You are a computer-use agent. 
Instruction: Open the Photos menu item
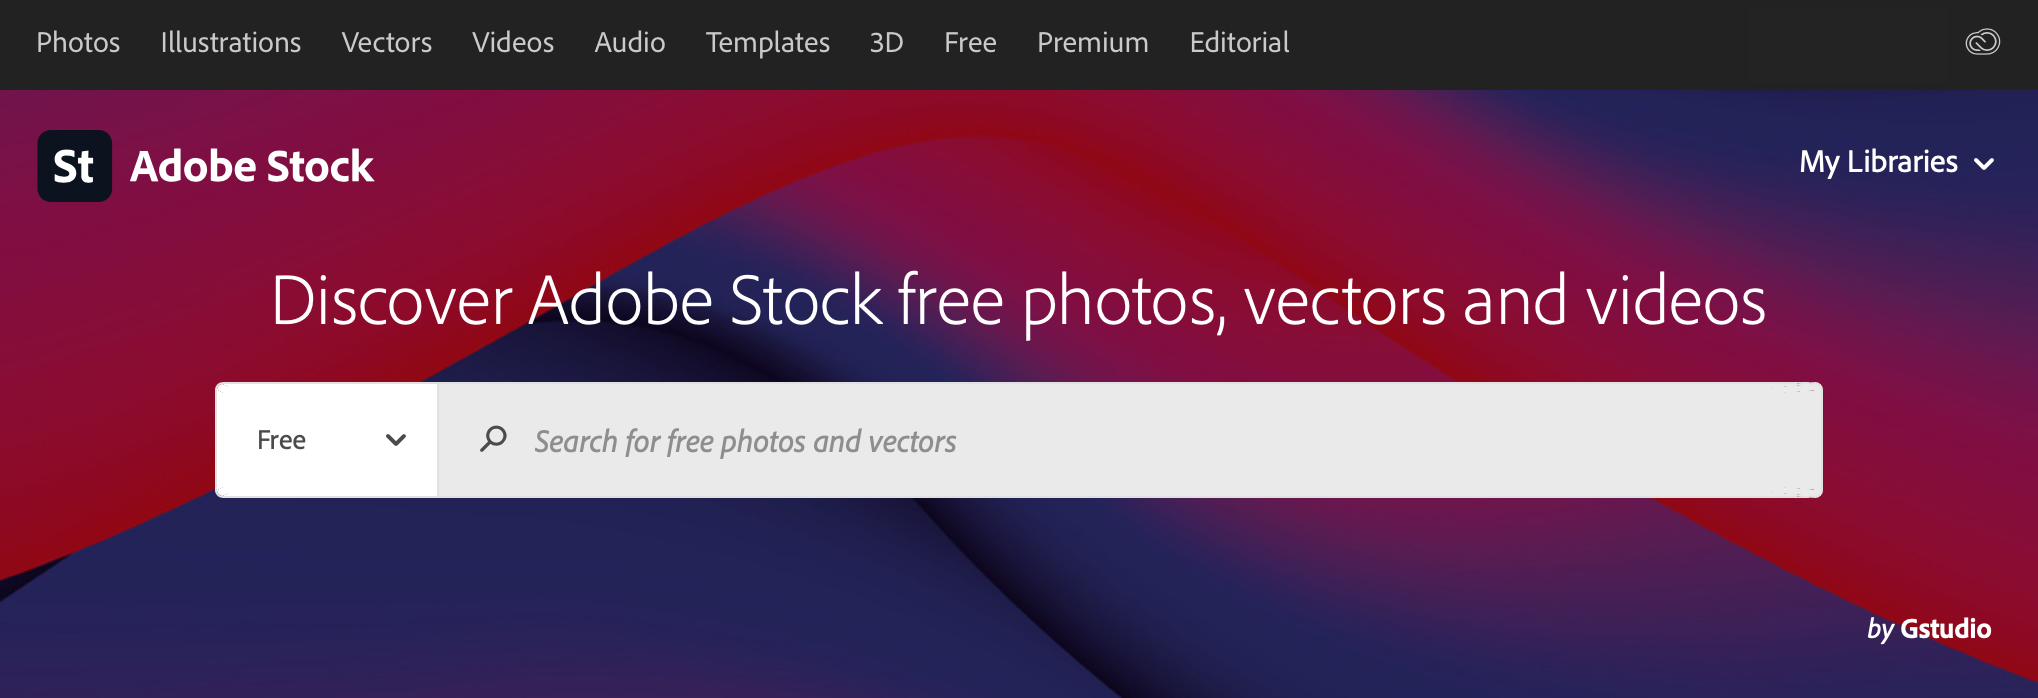78,42
